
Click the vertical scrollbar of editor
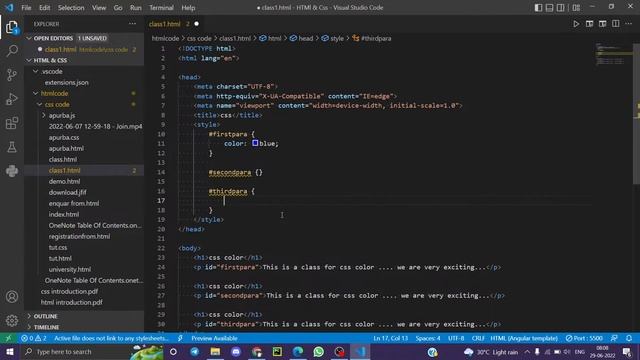(636, 113)
